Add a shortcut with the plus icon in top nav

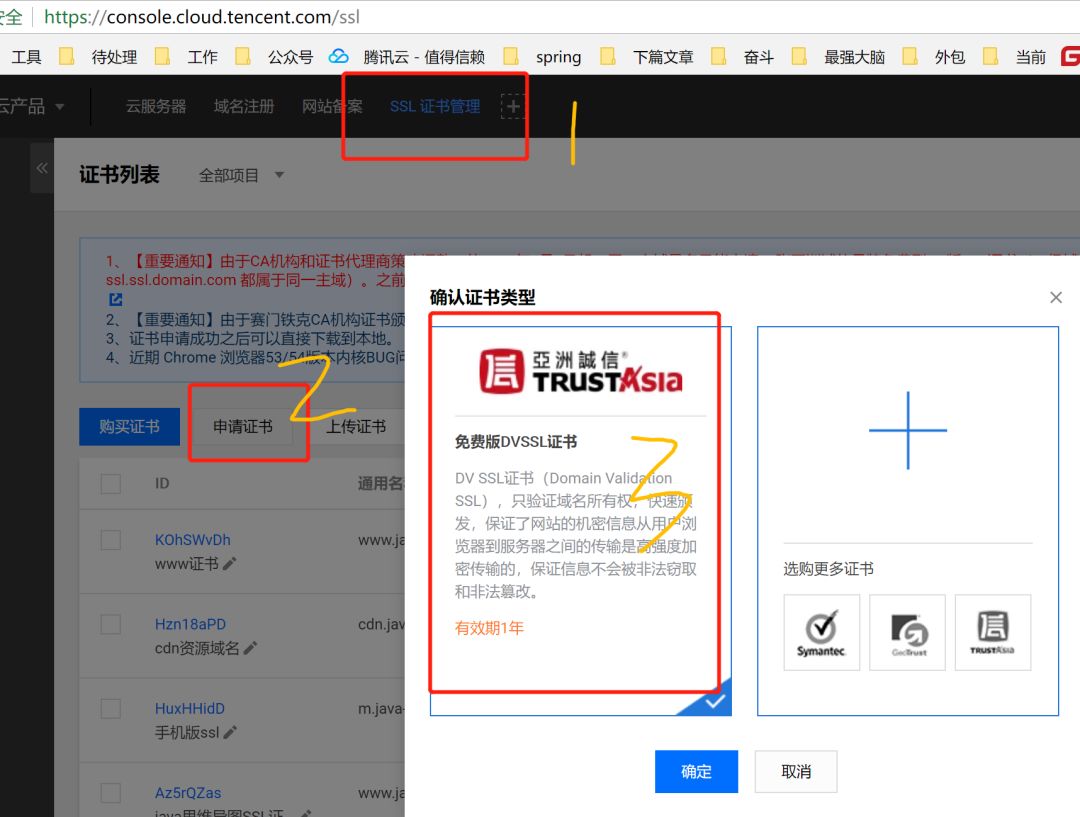tap(512, 106)
